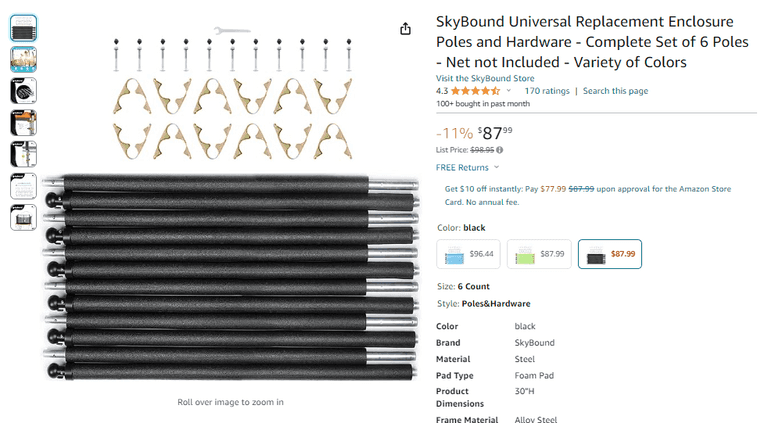Select the sixth product thumbnail
Viewport: 768px width, 423px height.
24,185
